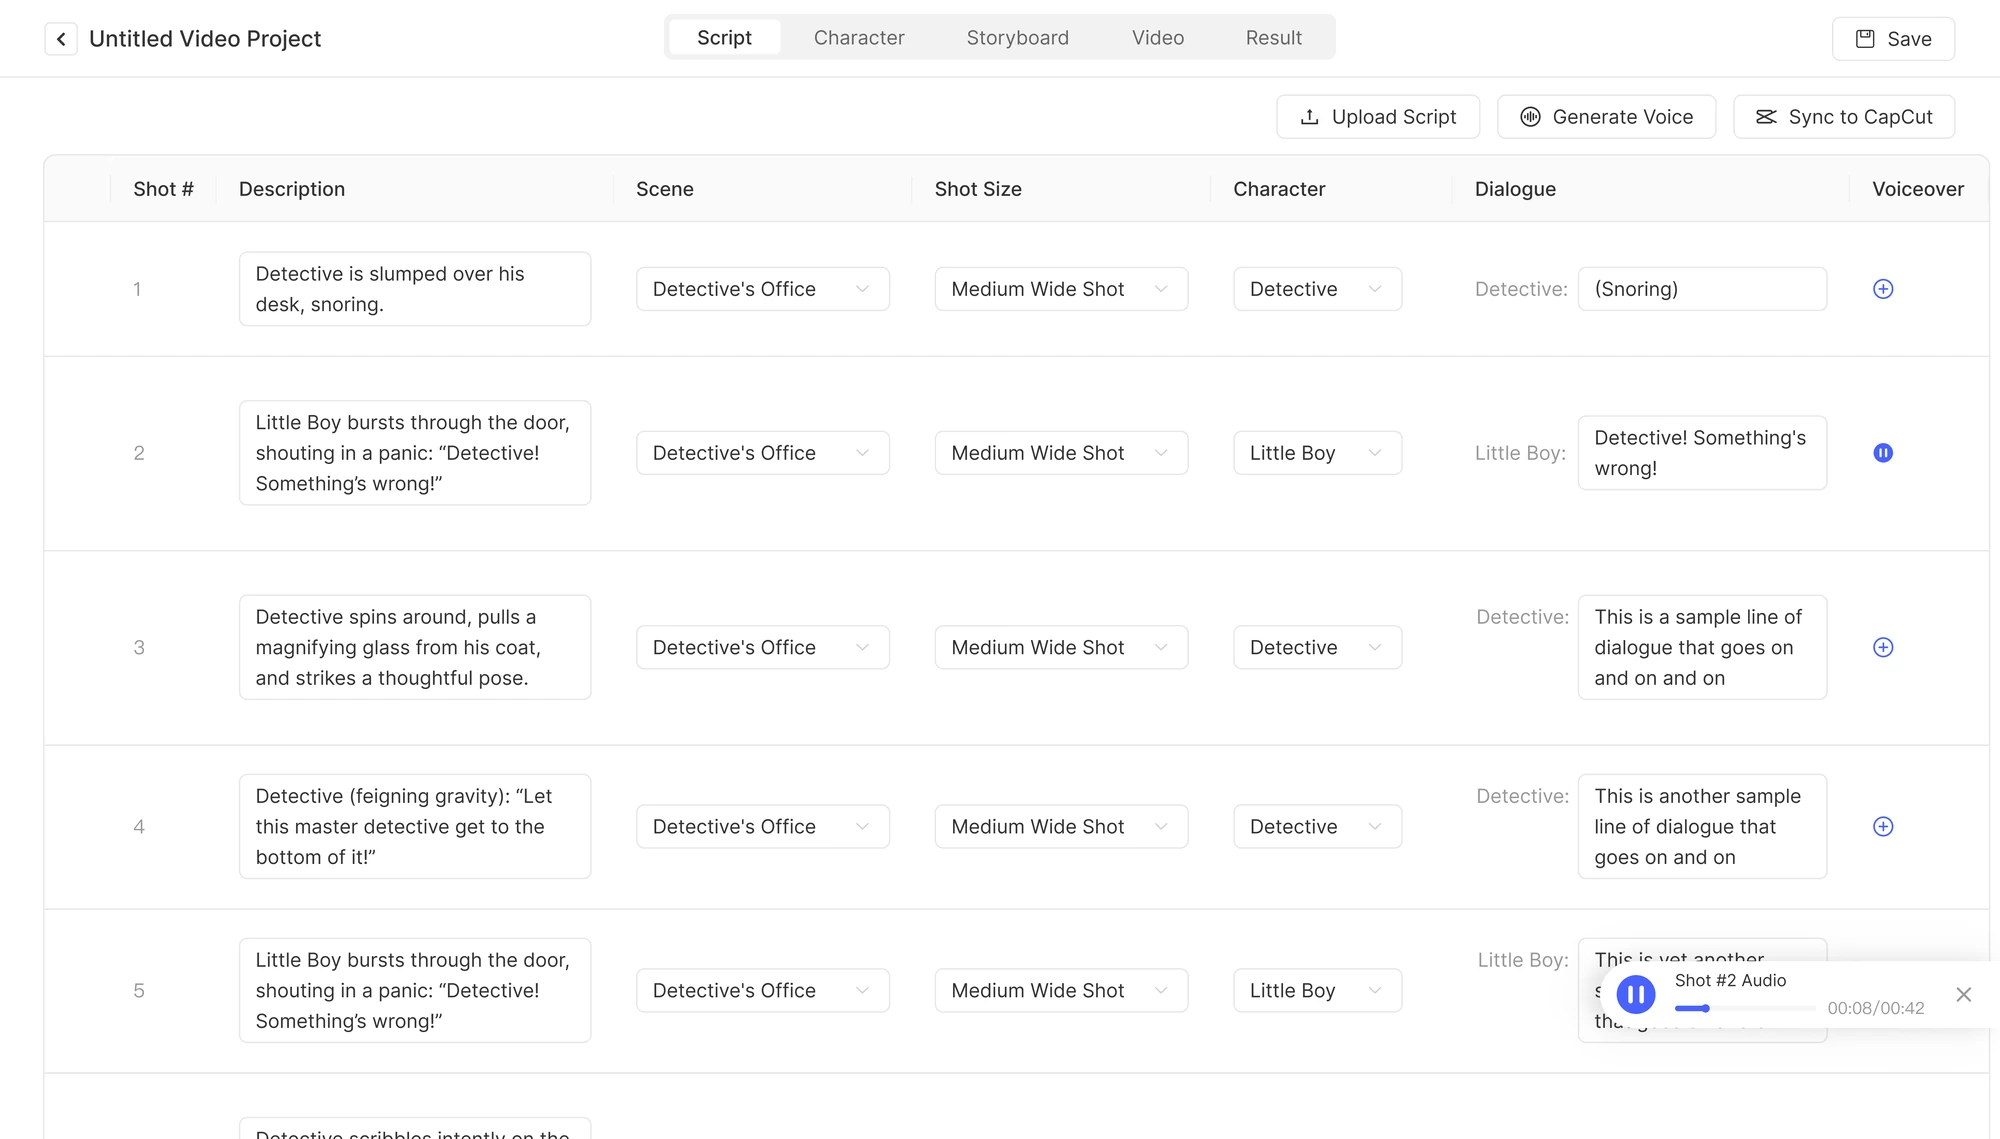The height and width of the screenshot is (1139, 2000).
Task: Edit shot 3 description about magnifying glass
Action: [415, 647]
